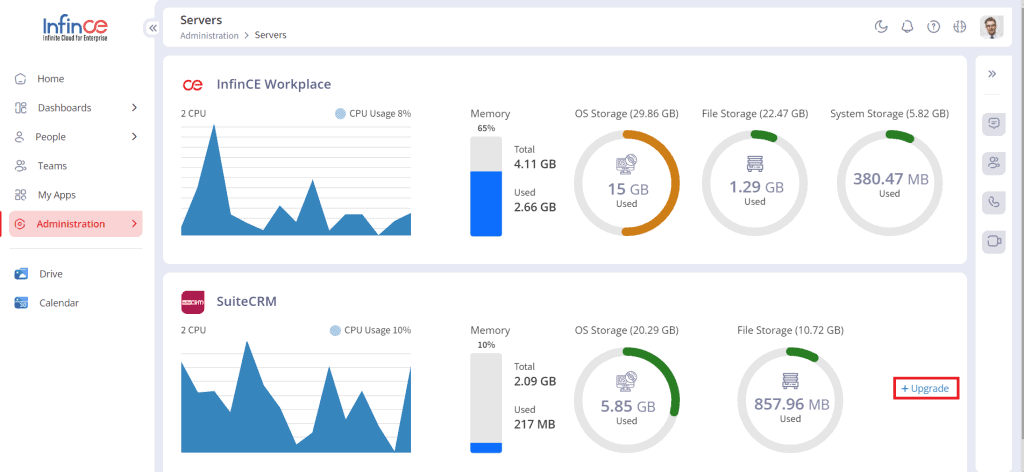1024x472 pixels.
Task: Open Drive link in sidebar
Action: [x=51, y=274]
